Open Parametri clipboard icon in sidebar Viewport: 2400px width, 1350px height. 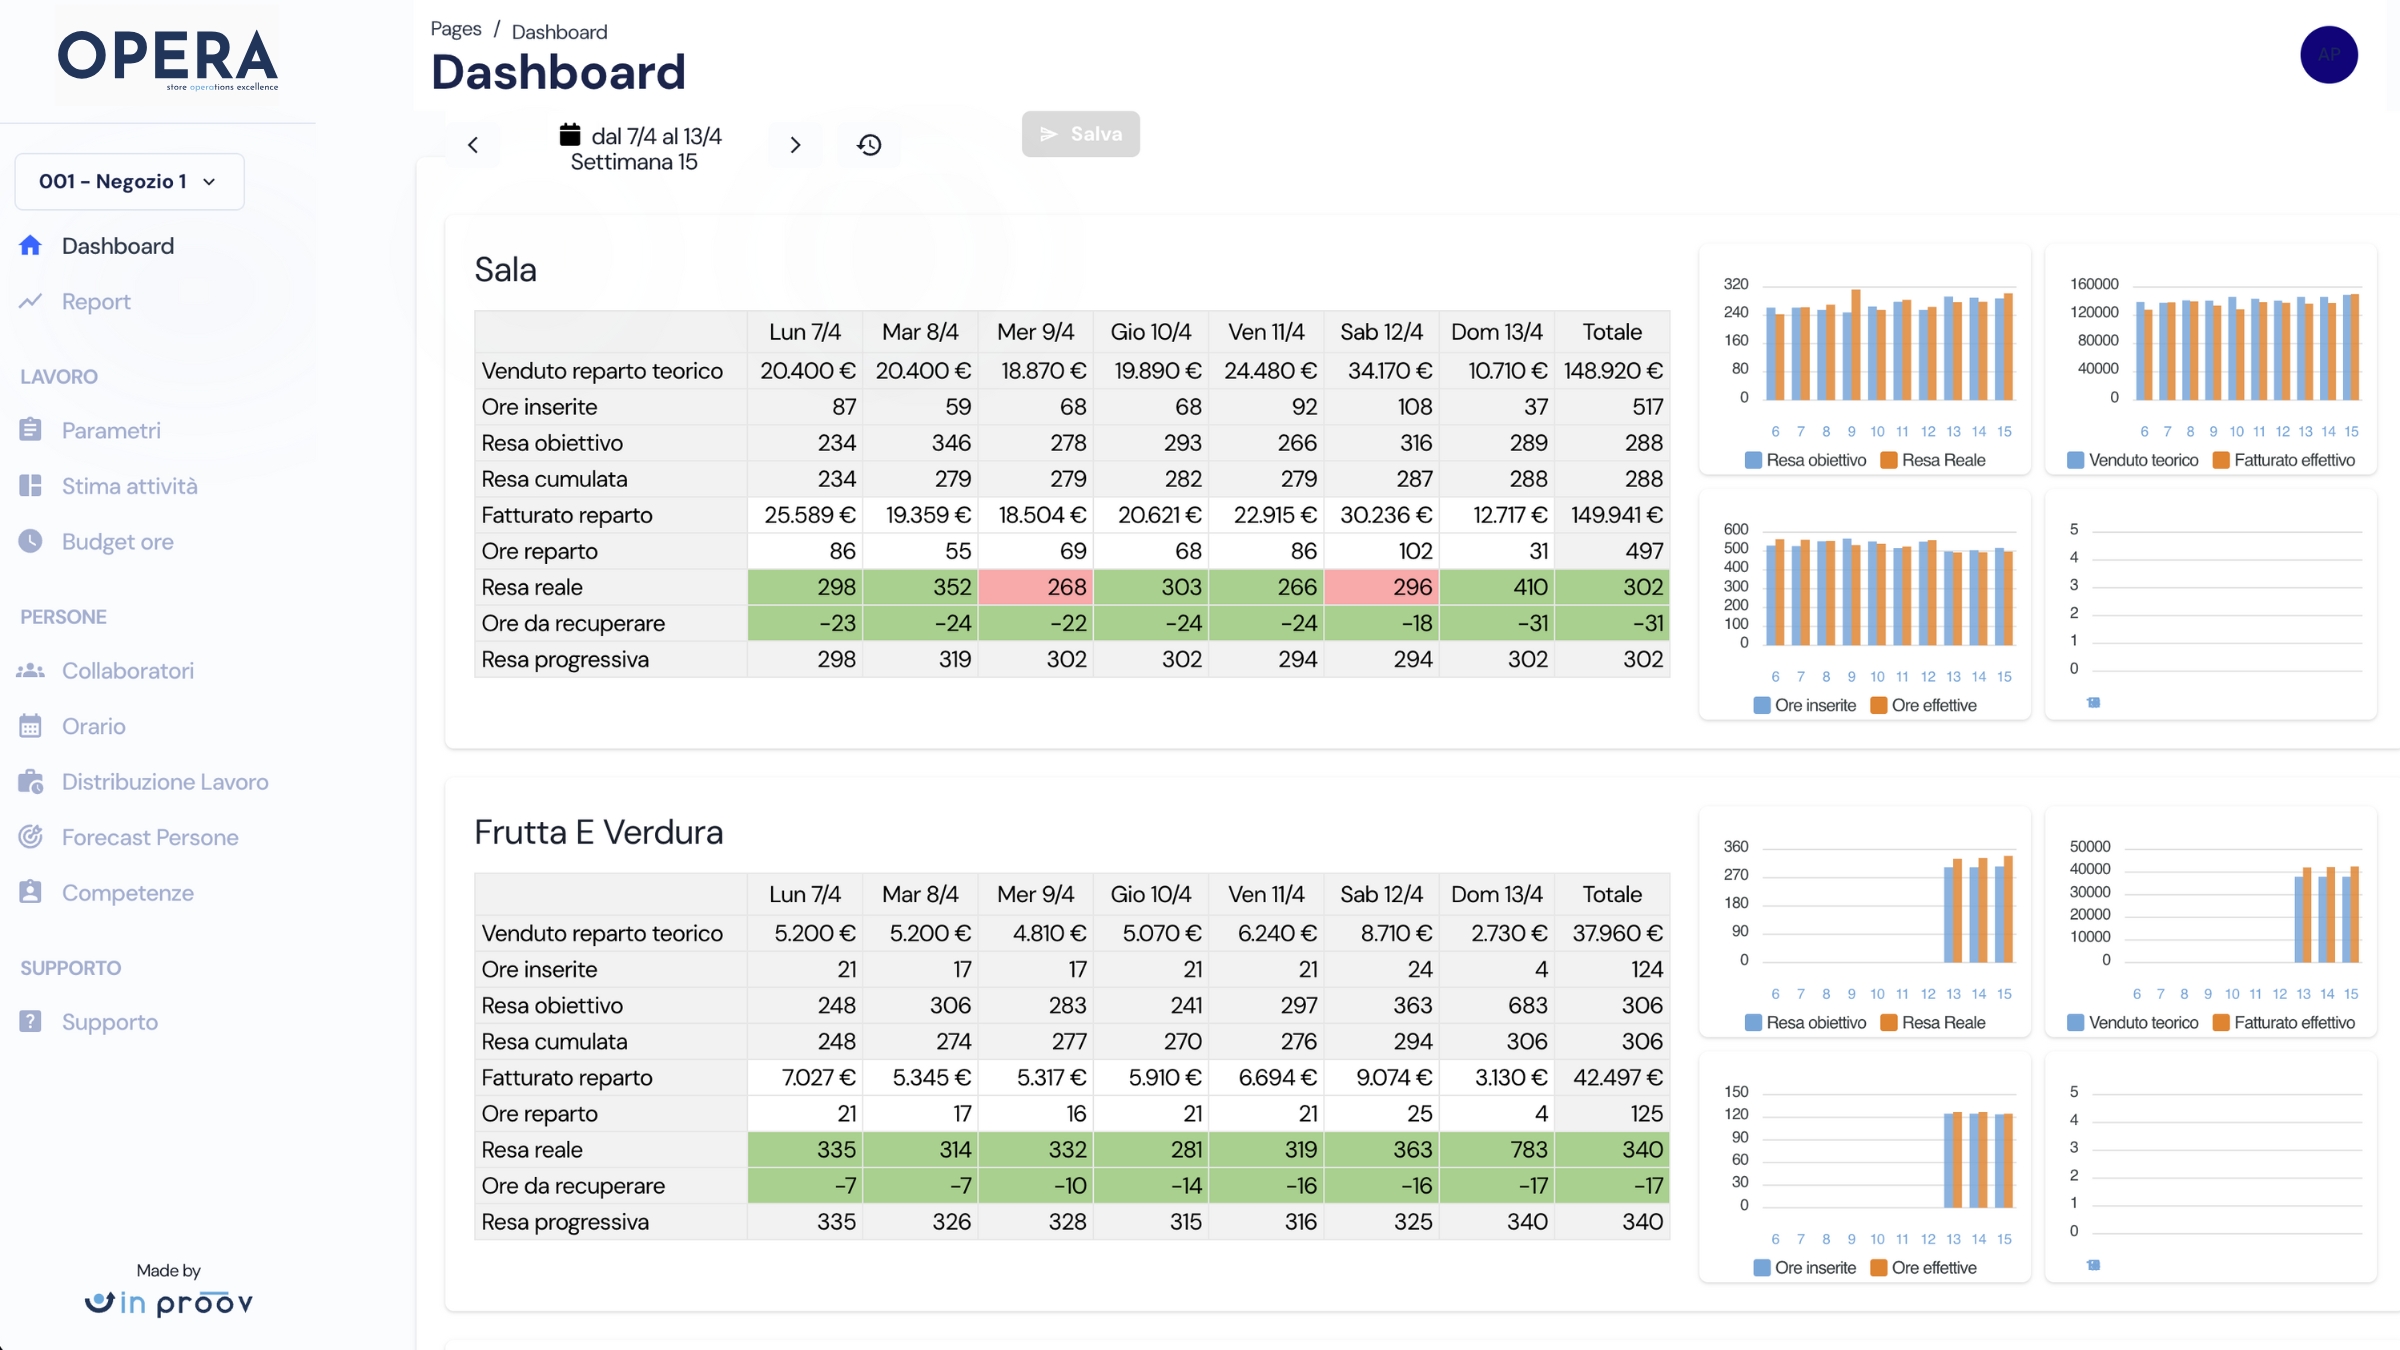point(31,430)
